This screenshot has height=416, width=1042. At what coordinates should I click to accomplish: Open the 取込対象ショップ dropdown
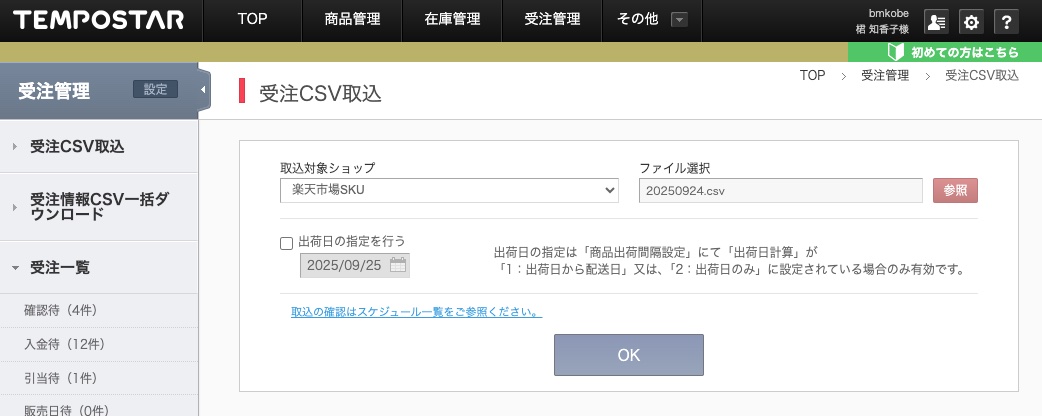pos(449,190)
